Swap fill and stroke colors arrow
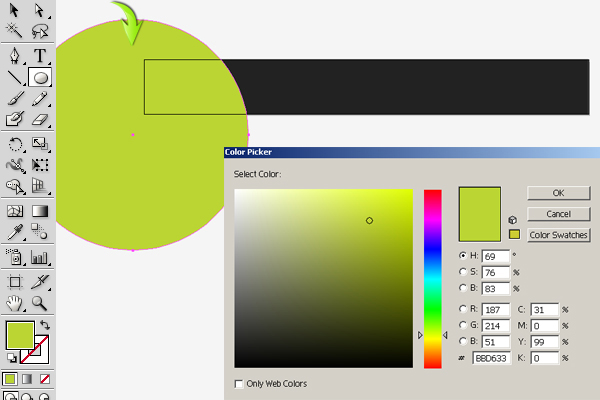Image resolution: width=600 pixels, height=400 pixels. (45, 325)
